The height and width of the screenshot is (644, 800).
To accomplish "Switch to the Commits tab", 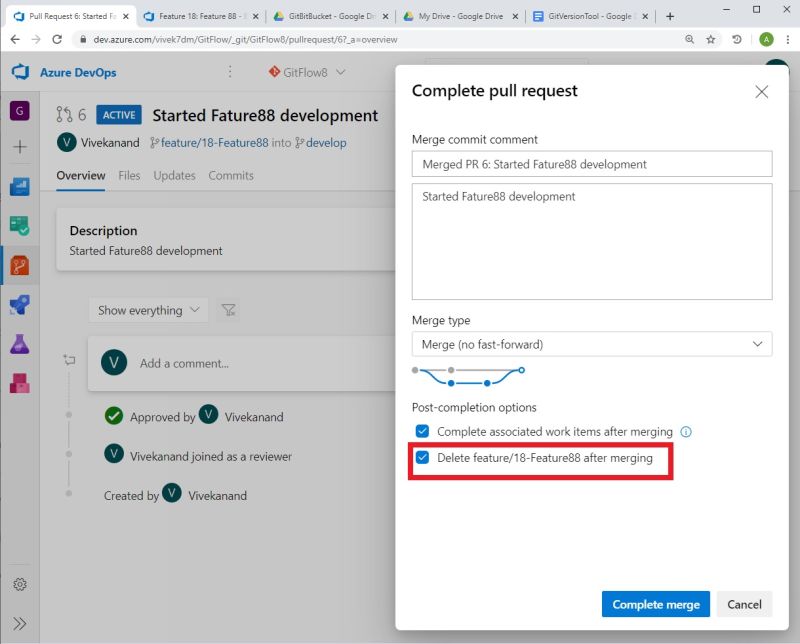I will 231,175.
